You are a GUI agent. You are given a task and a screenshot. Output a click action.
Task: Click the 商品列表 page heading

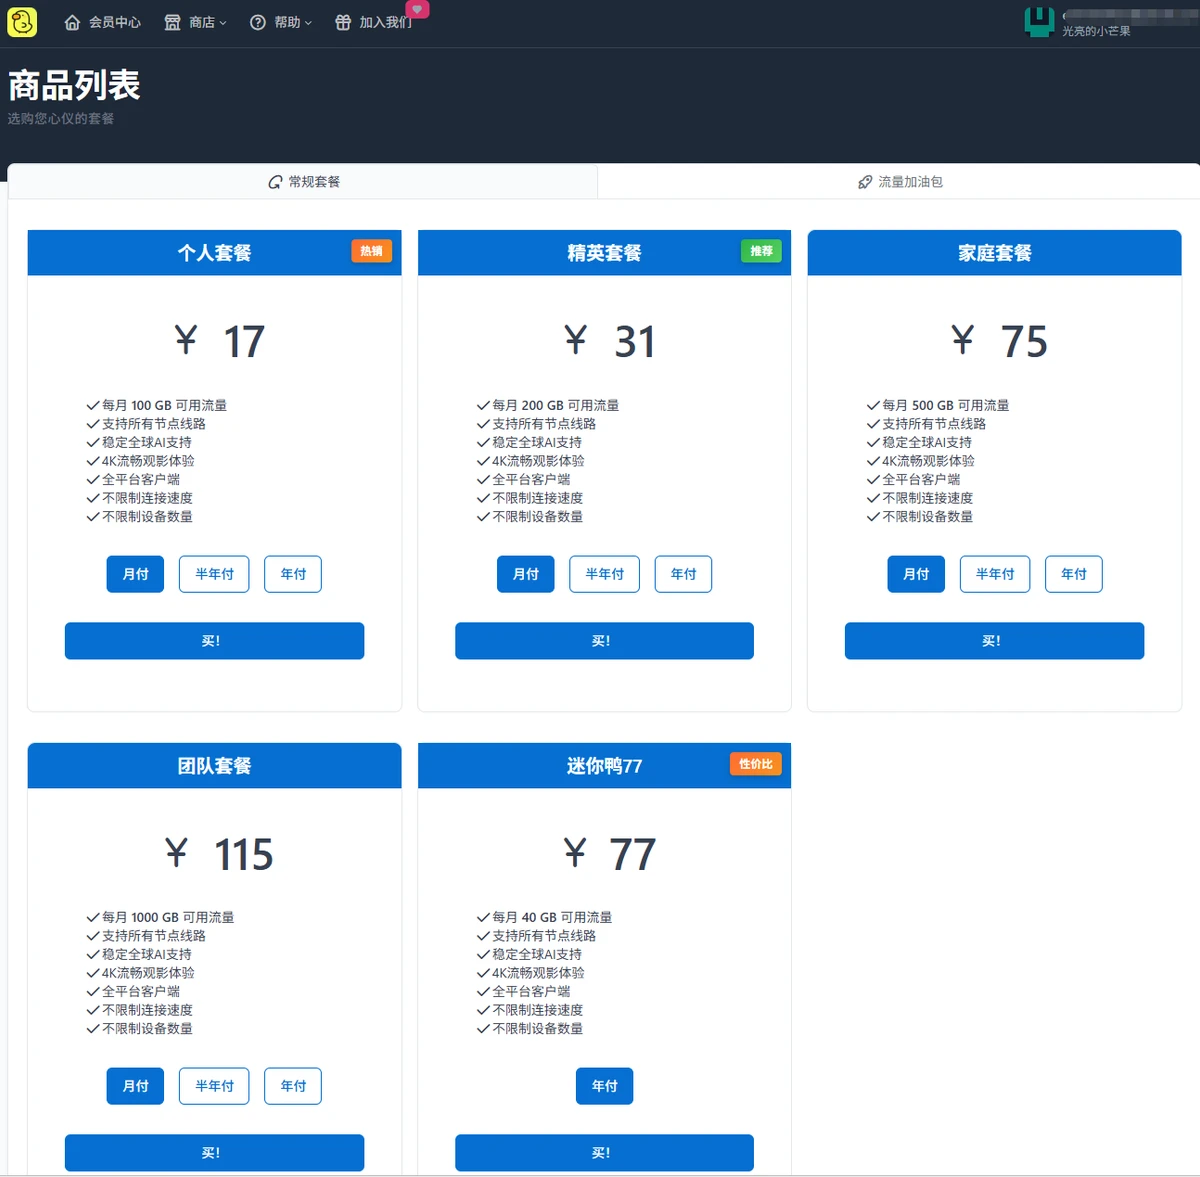tap(74, 85)
